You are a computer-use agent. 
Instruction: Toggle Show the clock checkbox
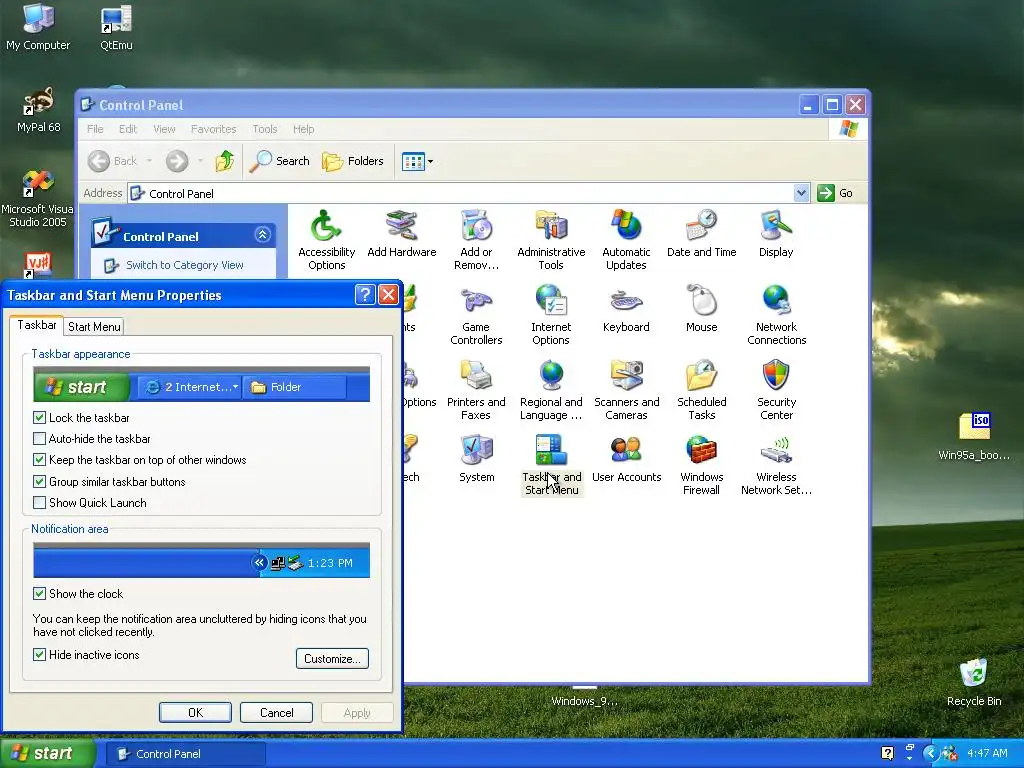point(39,593)
